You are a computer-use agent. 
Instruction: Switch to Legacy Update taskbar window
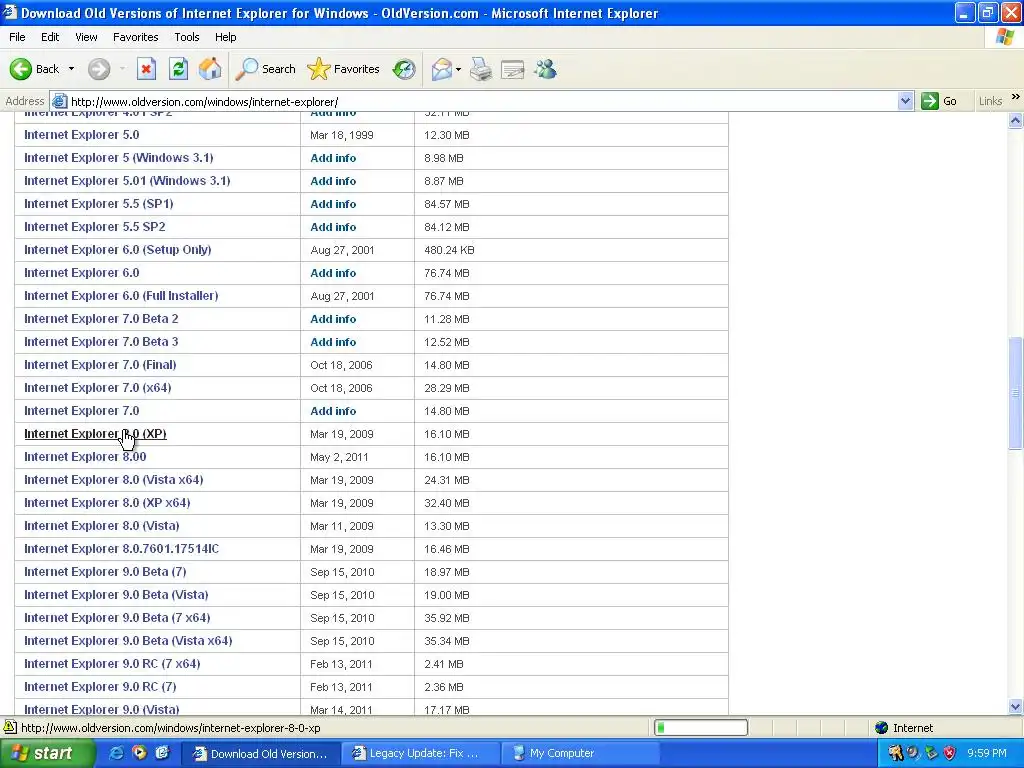click(421, 754)
